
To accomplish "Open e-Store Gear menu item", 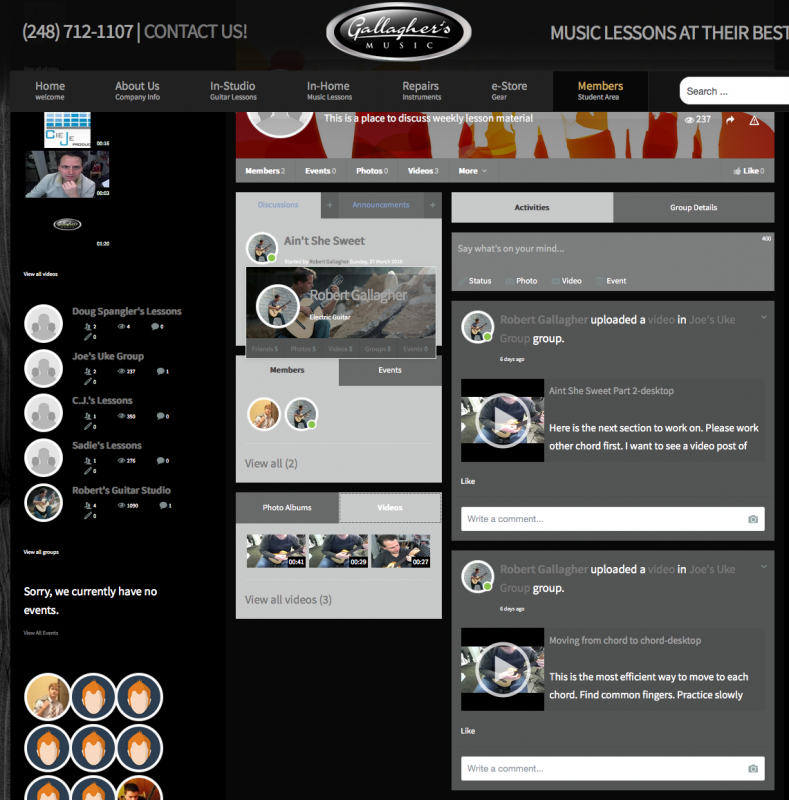I will 509,90.
